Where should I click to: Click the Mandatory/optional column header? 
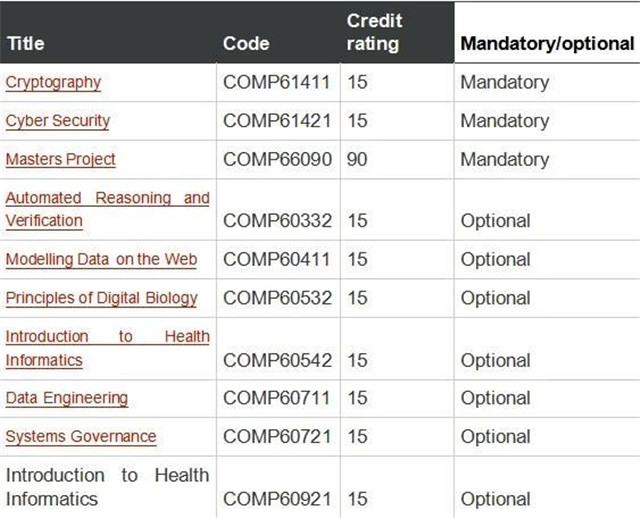(x=547, y=44)
